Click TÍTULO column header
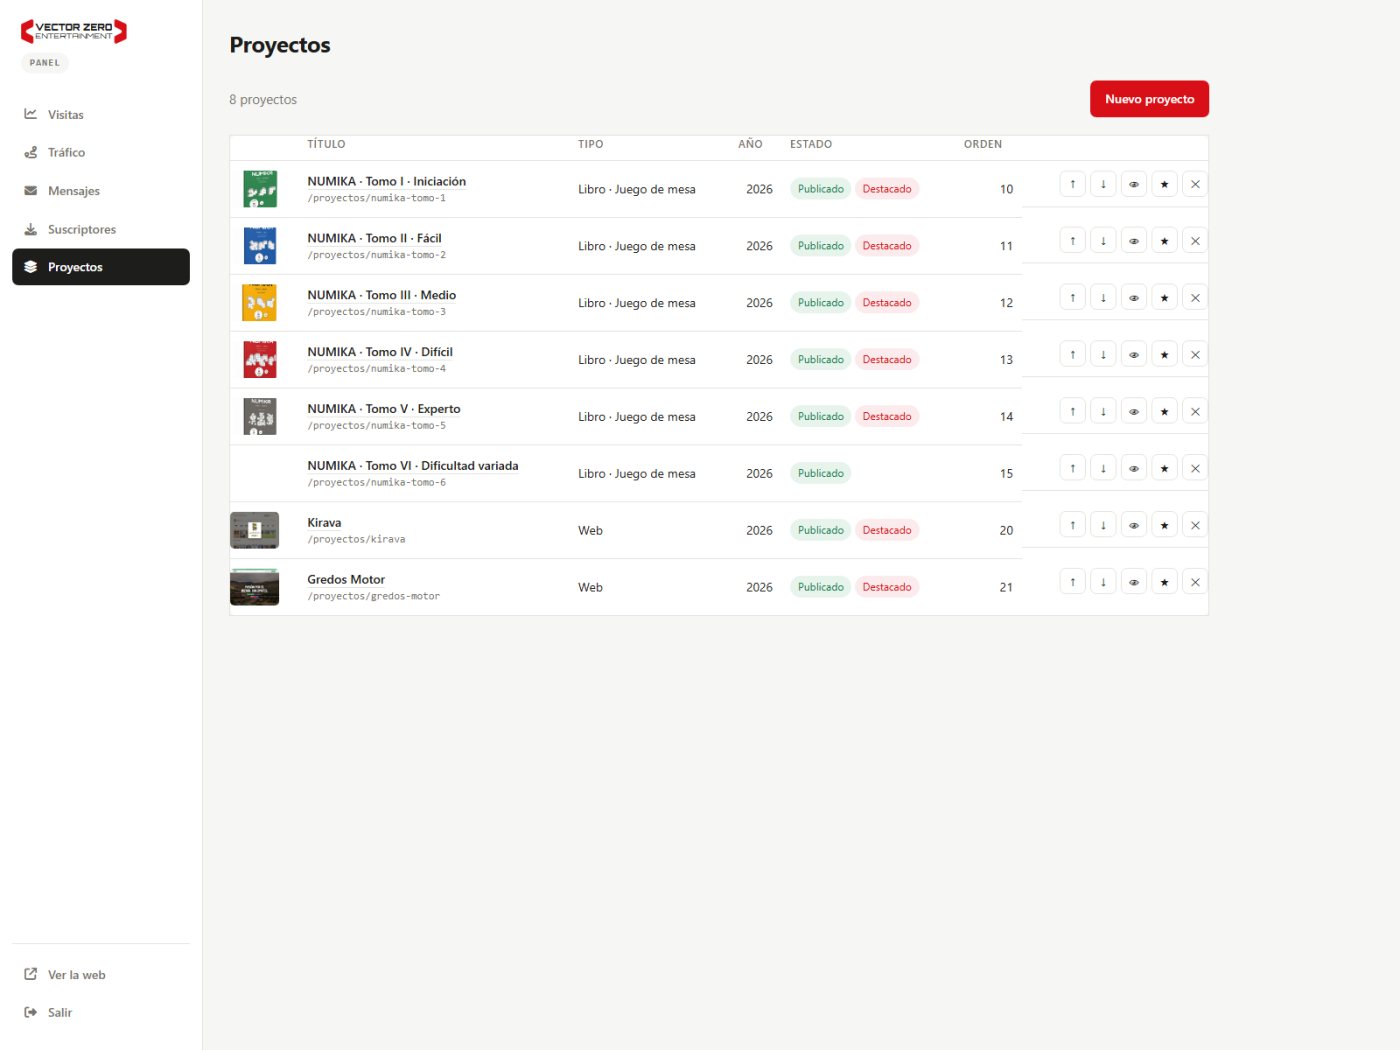 click(x=326, y=144)
